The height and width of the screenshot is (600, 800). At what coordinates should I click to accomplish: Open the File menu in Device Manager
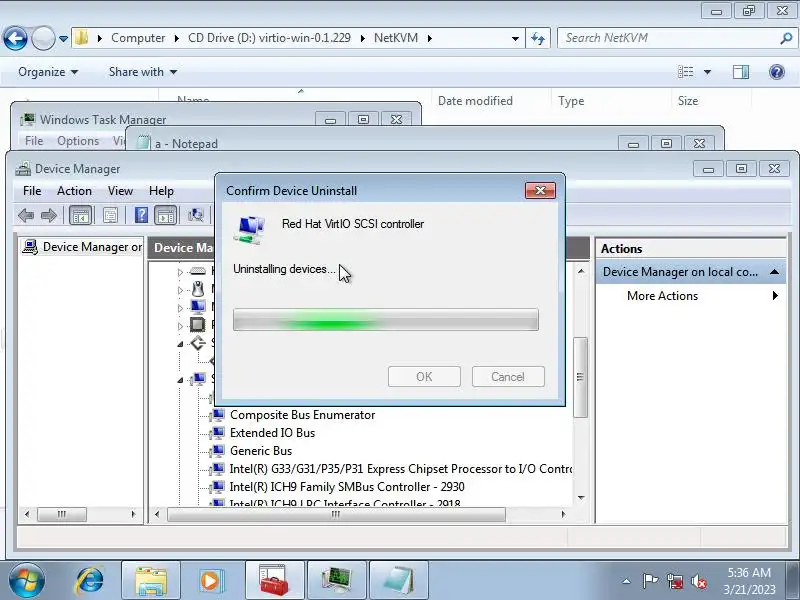(32, 191)
